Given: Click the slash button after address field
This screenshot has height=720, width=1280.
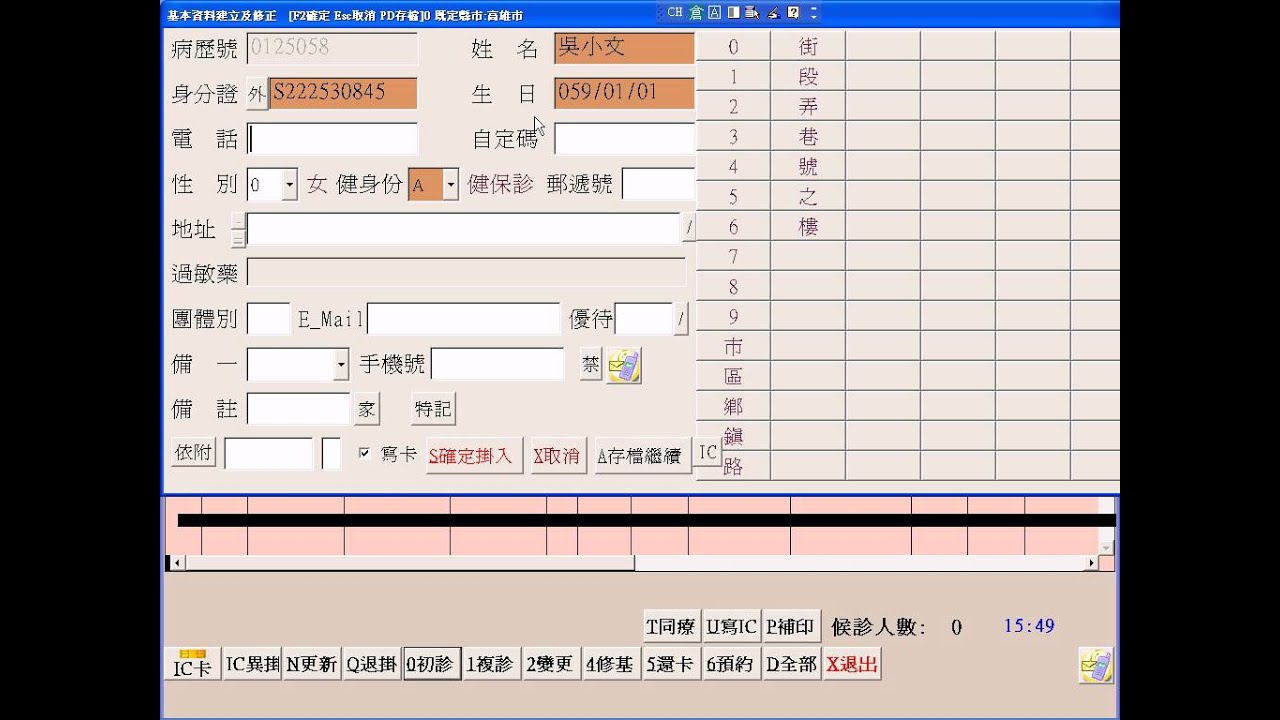Looking at the screenshot, I should (x=689, y=229).
